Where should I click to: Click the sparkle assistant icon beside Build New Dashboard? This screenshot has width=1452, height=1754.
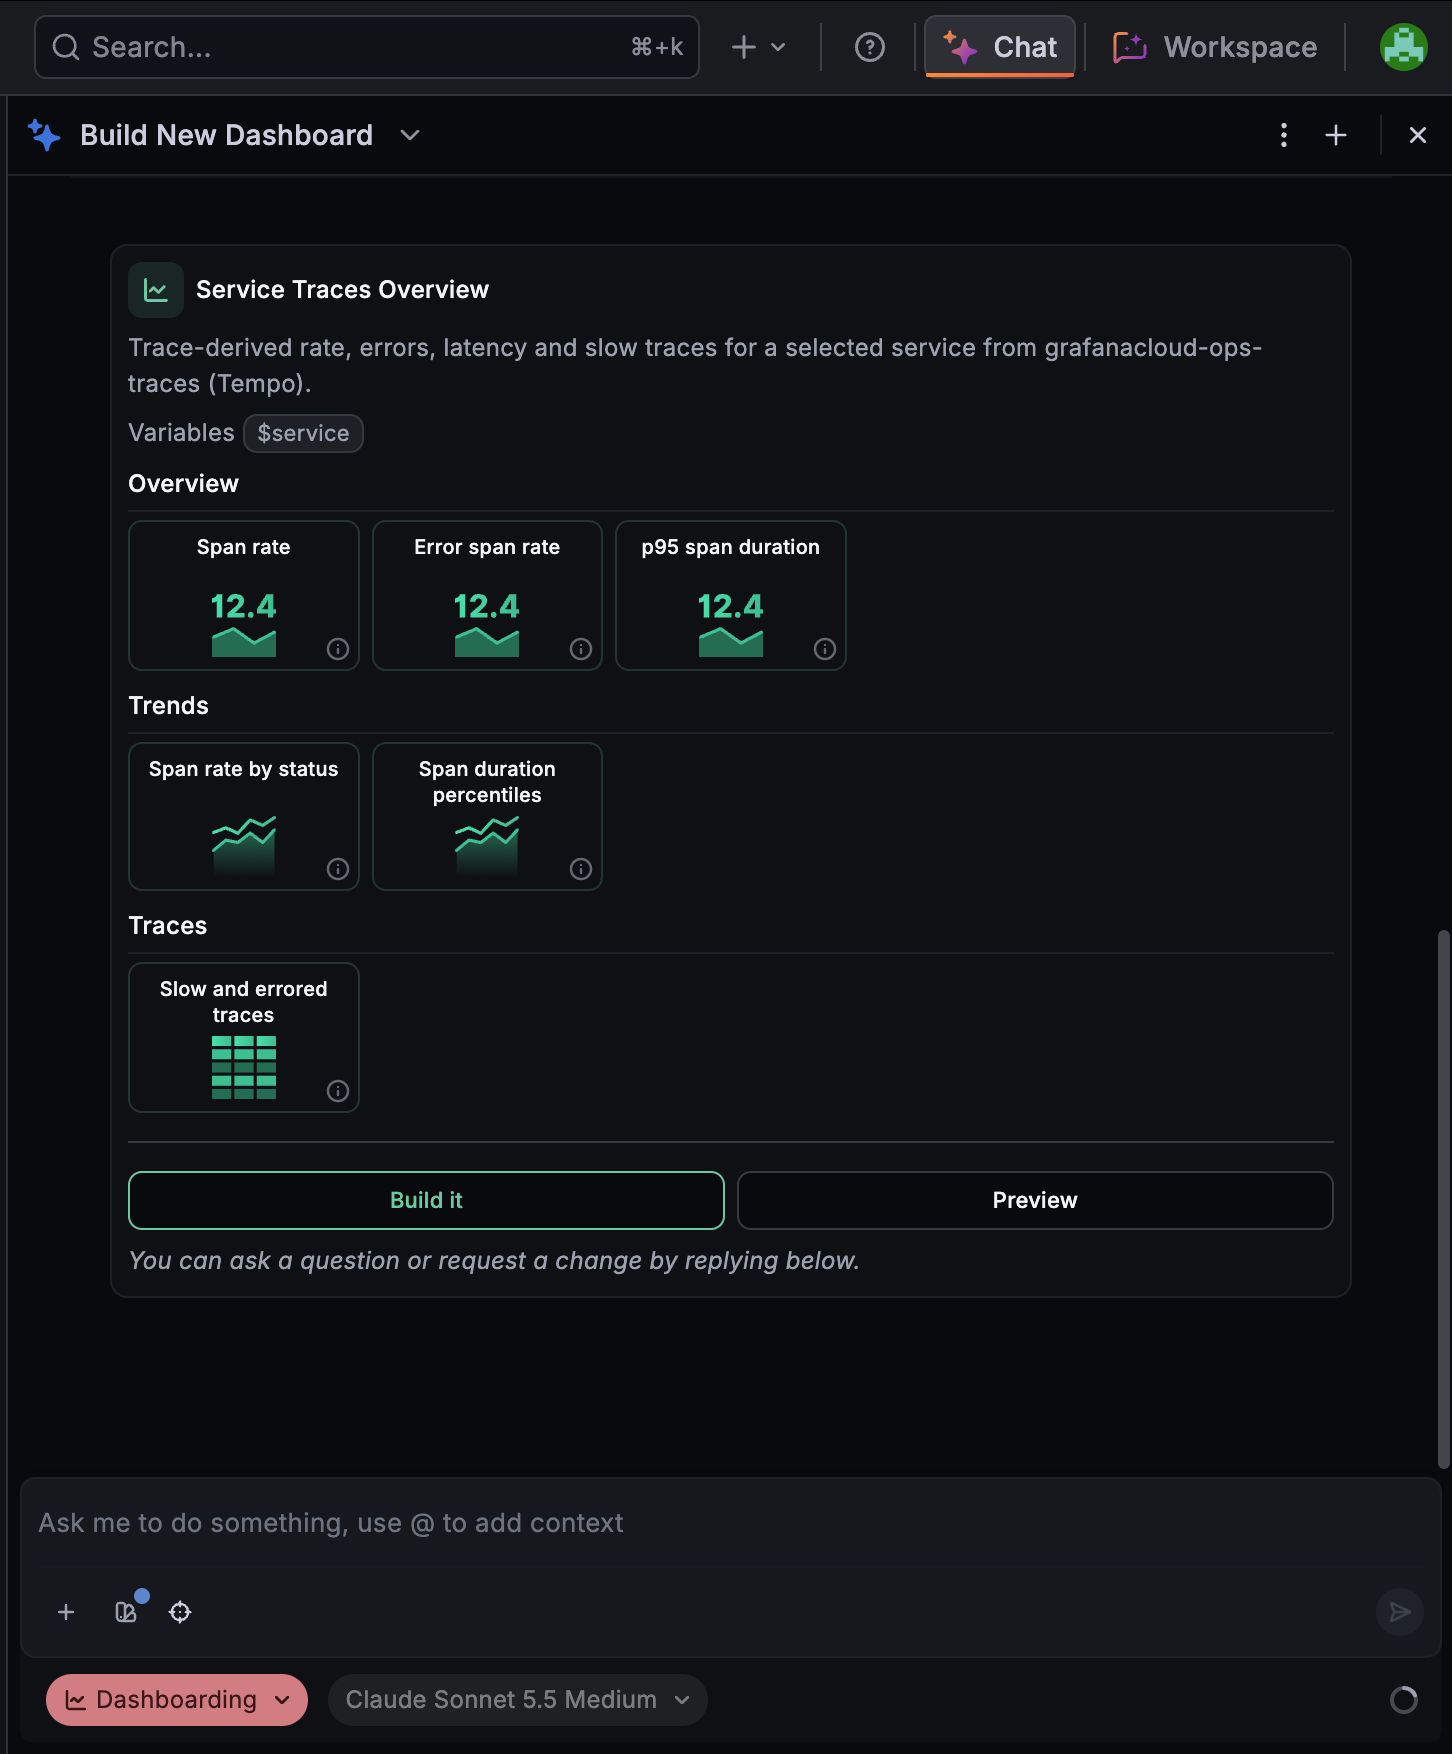pos(44,135)
